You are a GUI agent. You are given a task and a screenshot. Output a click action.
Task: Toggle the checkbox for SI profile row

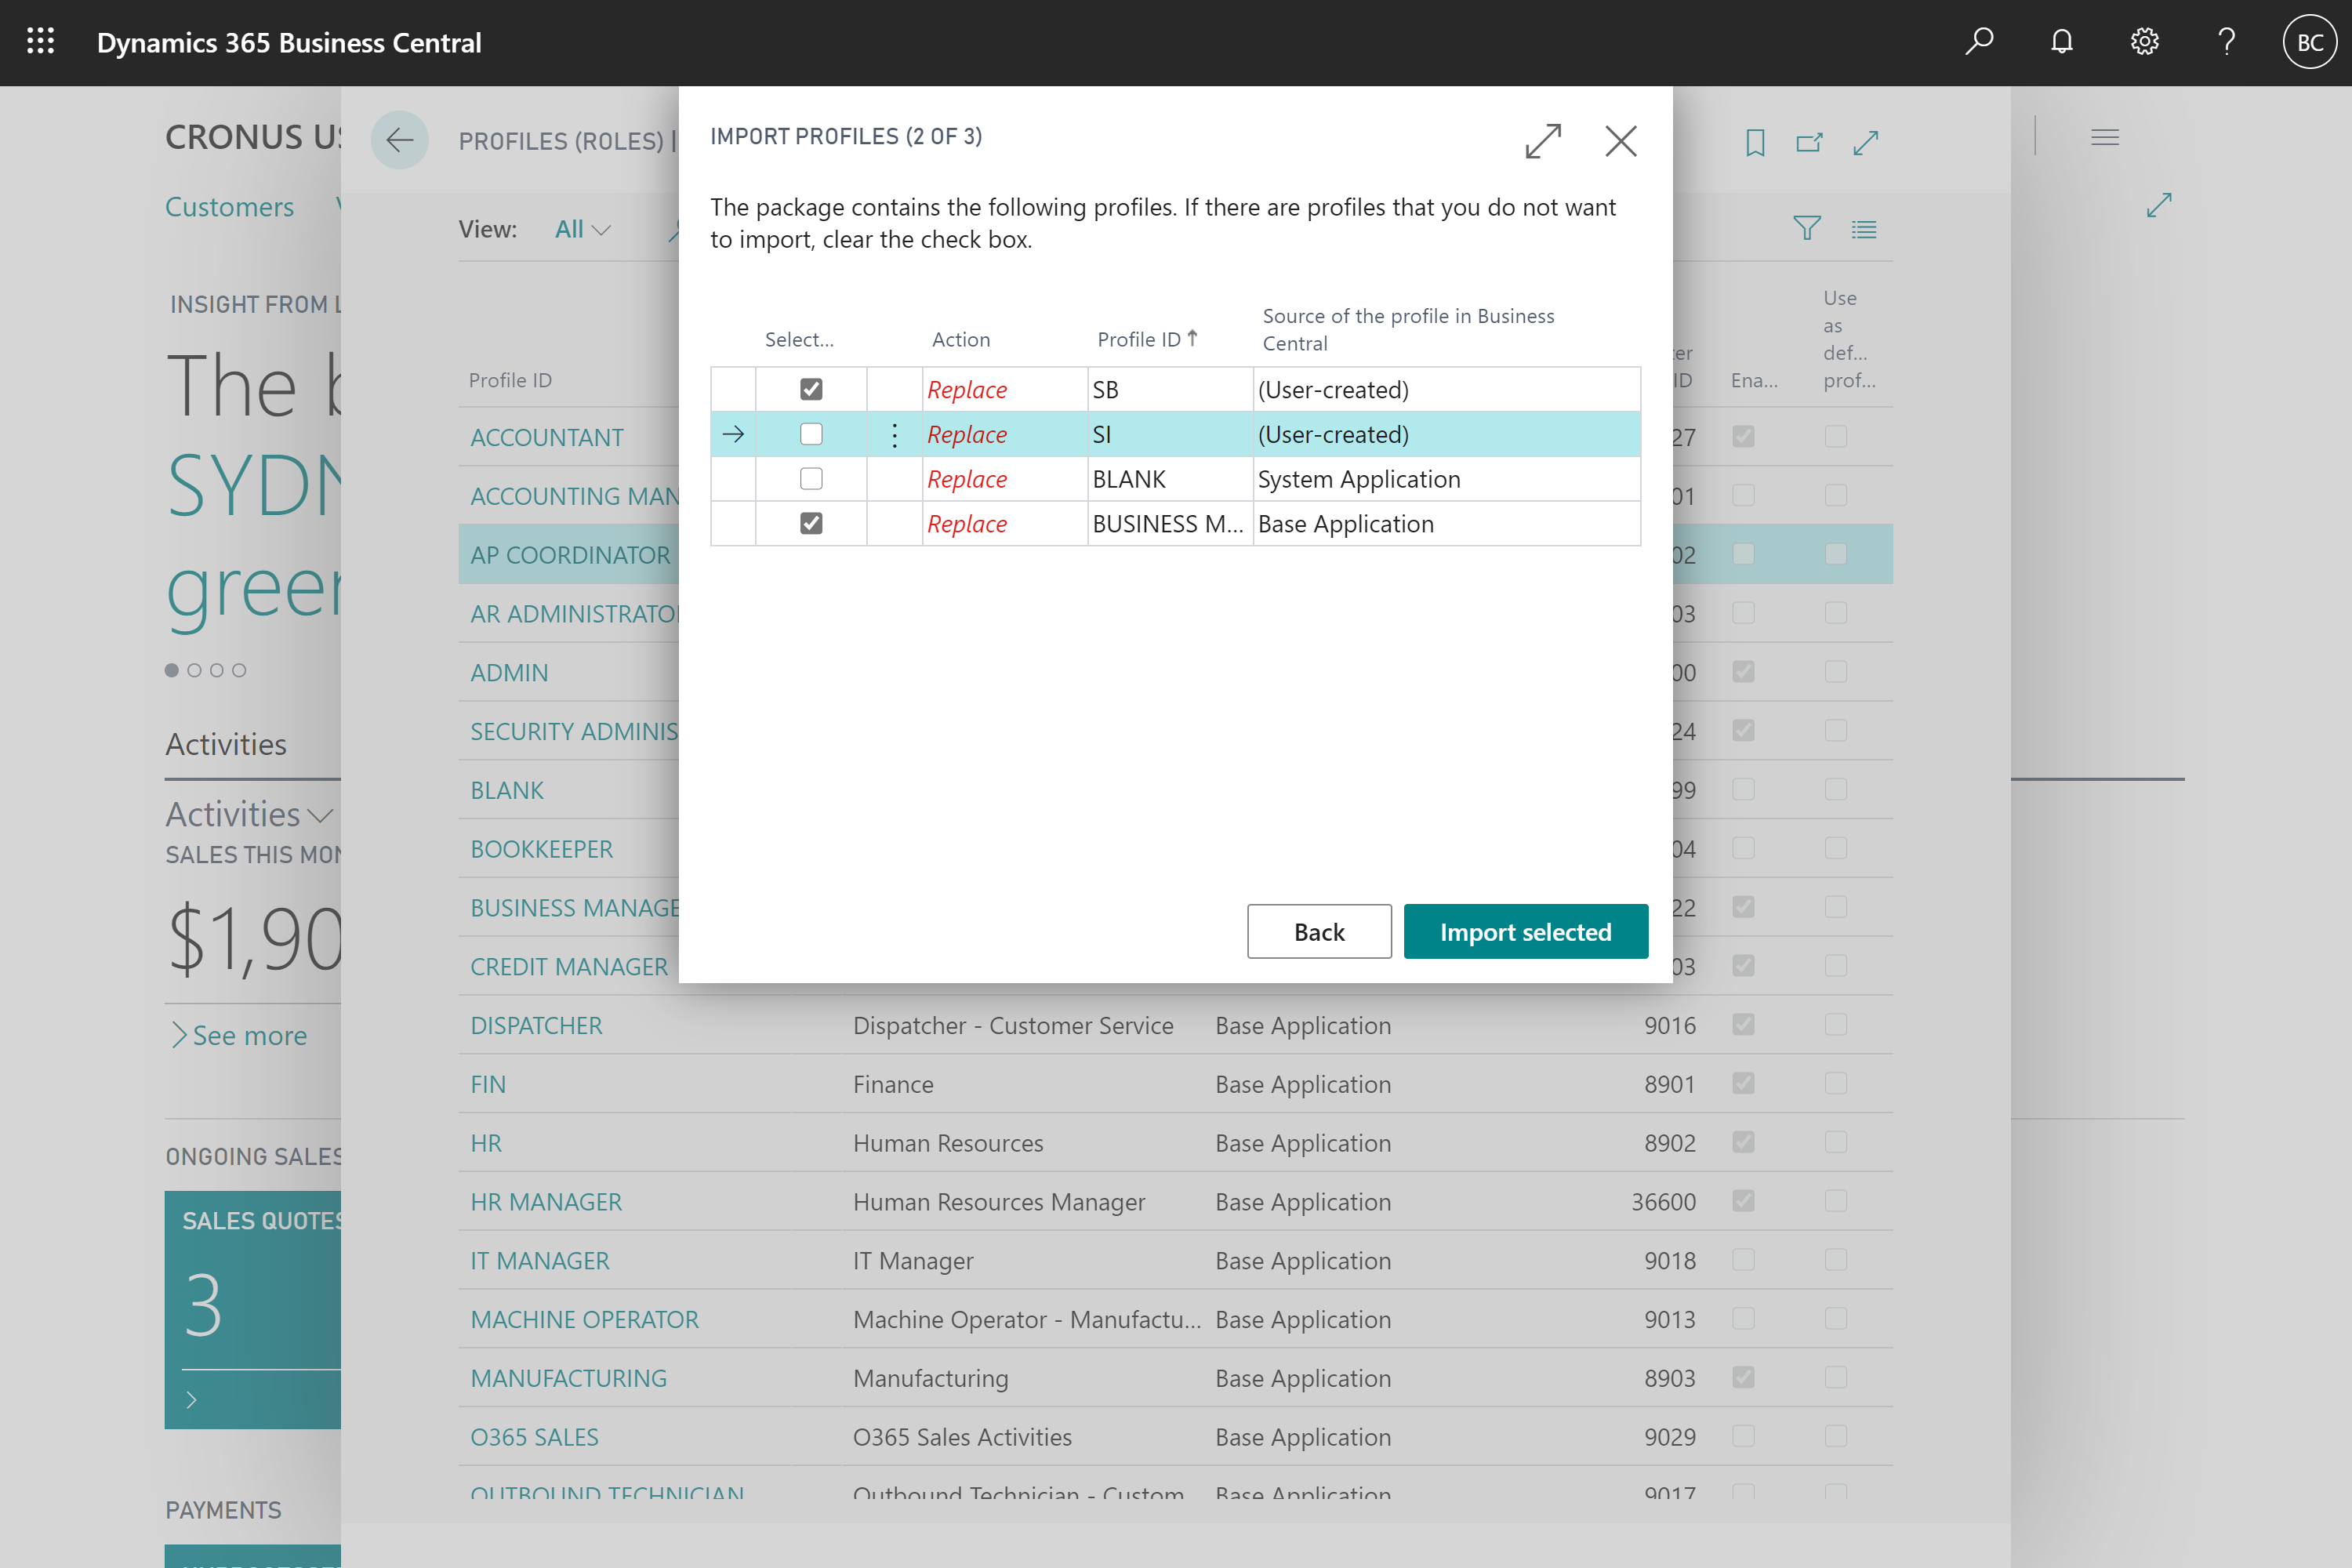pos(808,434)
